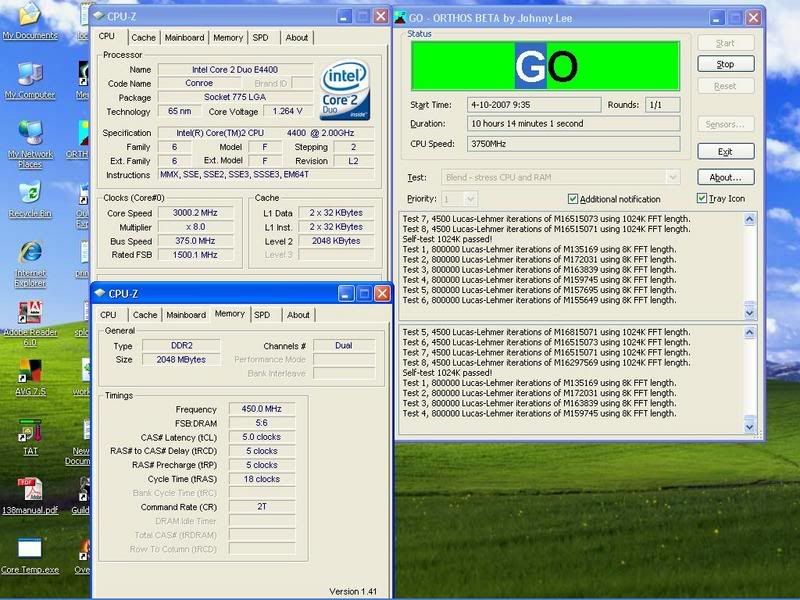
Task: Click the title bar icon of the CPU-Z processor window
Action: pyautogui.click(x=99, y=16)
